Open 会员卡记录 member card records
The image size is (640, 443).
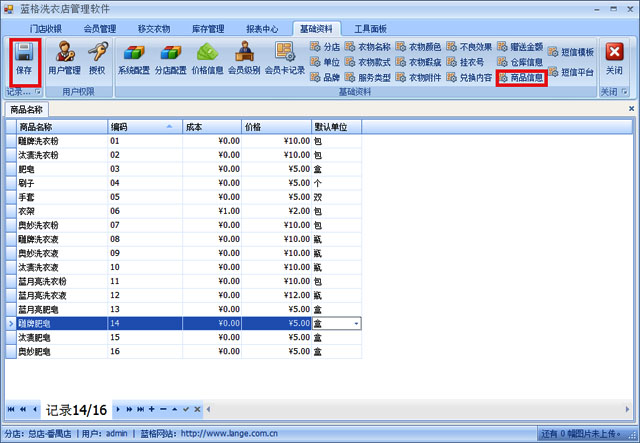[x=285, y=58]
